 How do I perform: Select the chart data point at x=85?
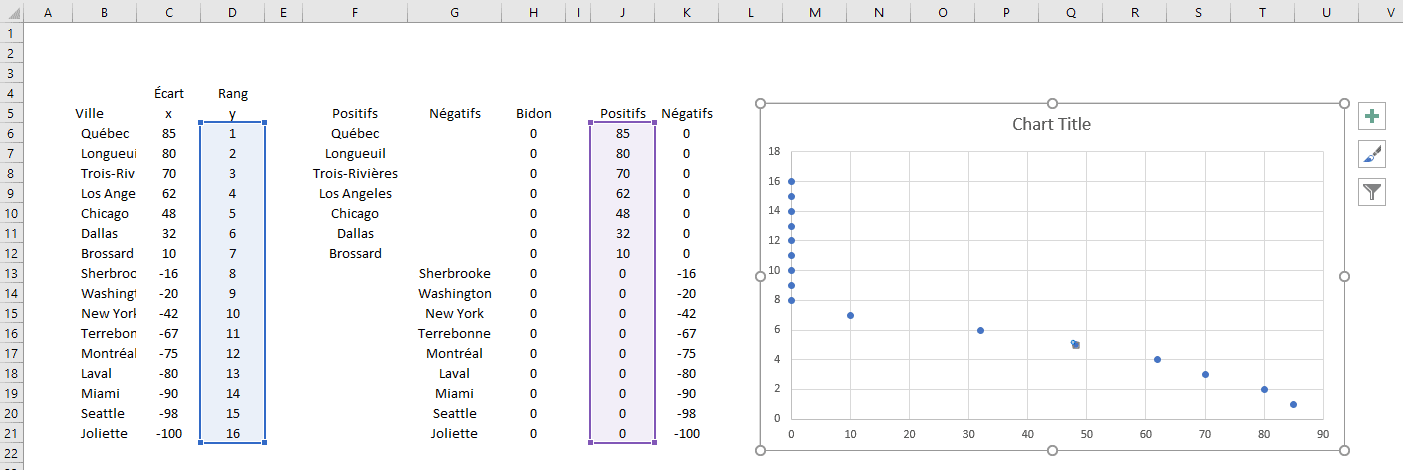pos(1293,404)
